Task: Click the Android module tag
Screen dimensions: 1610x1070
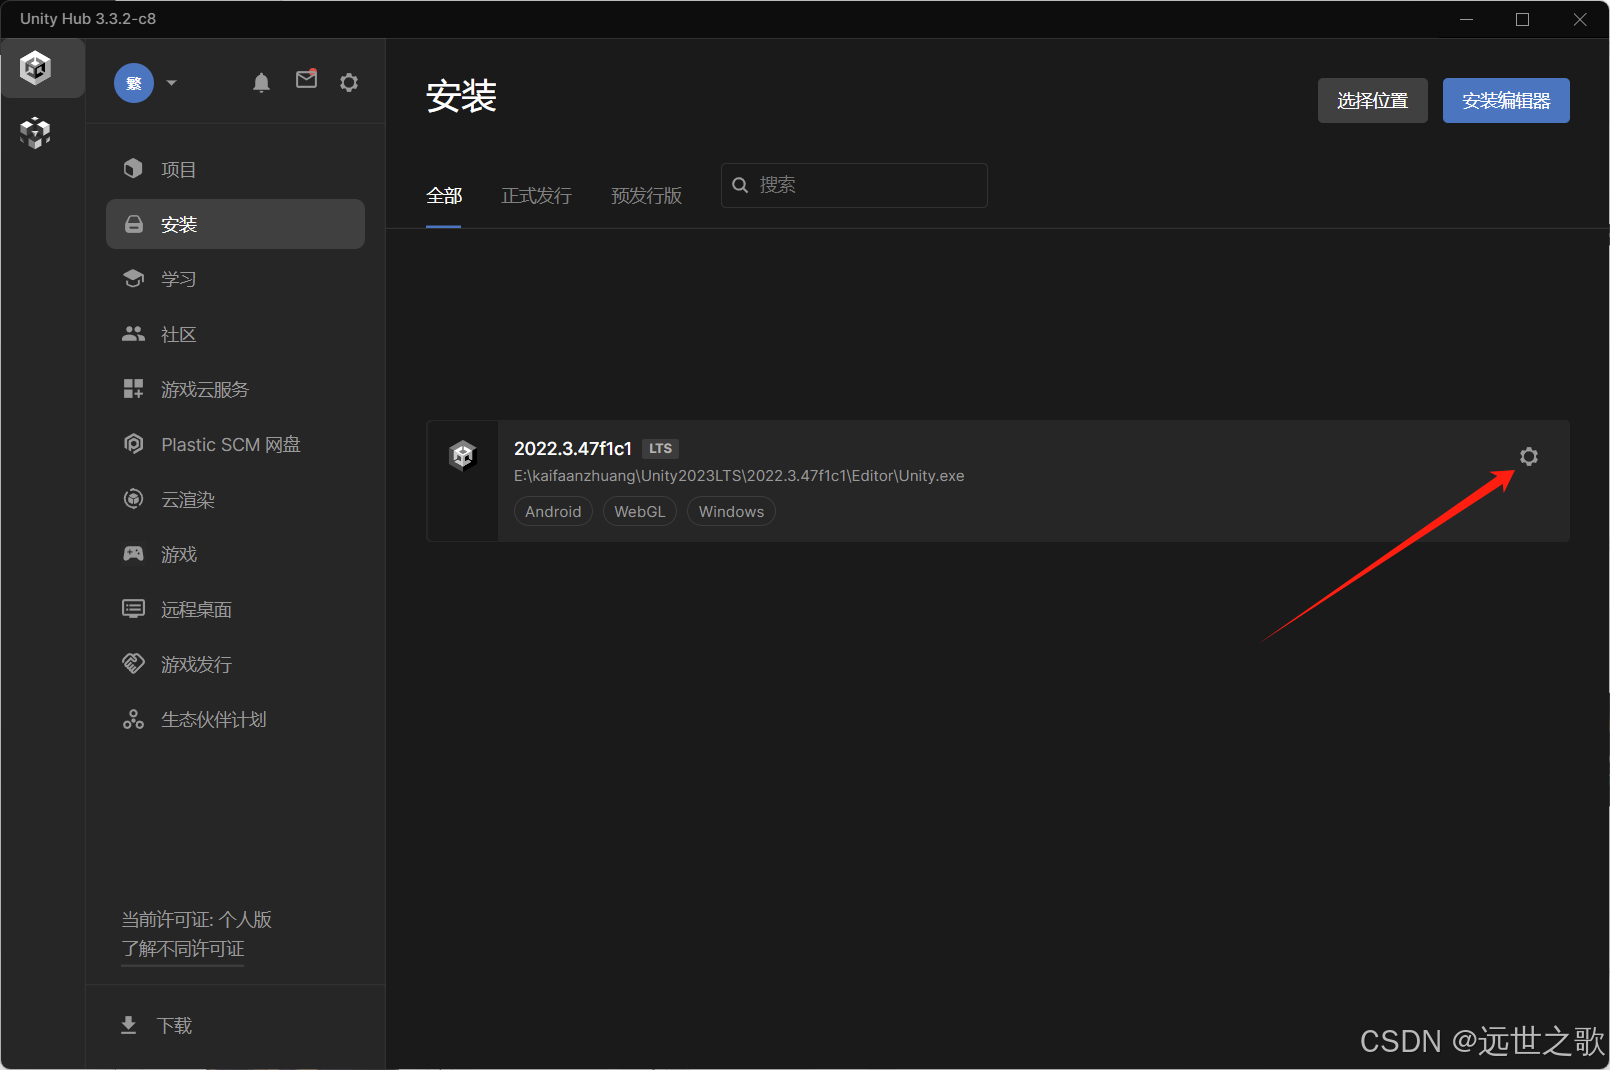Action: (553, 511)
